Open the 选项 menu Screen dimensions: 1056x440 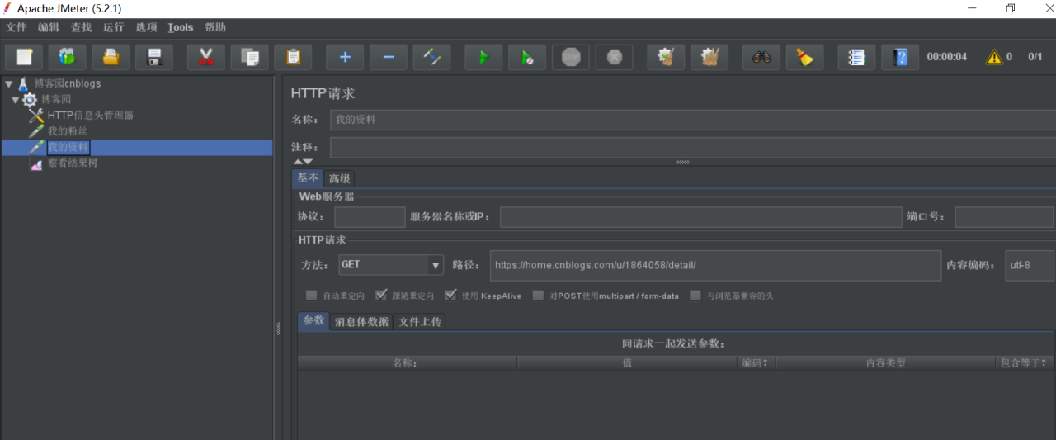[146, 28]
